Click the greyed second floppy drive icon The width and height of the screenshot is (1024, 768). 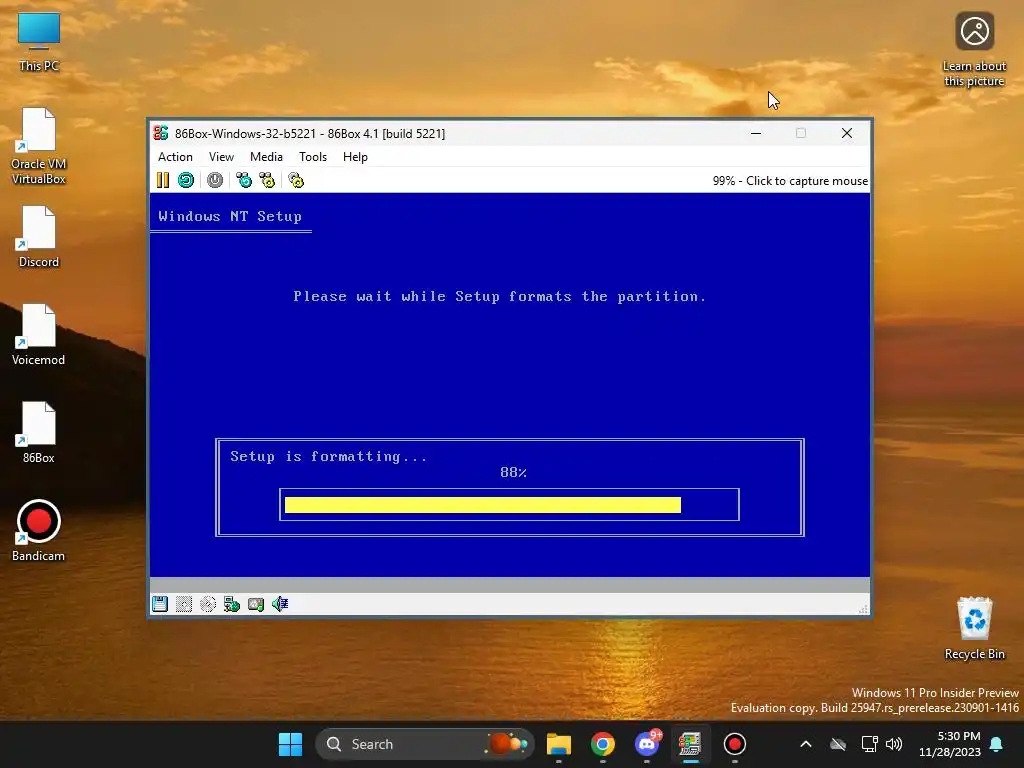pyautogui.click(x=184, y=604)
